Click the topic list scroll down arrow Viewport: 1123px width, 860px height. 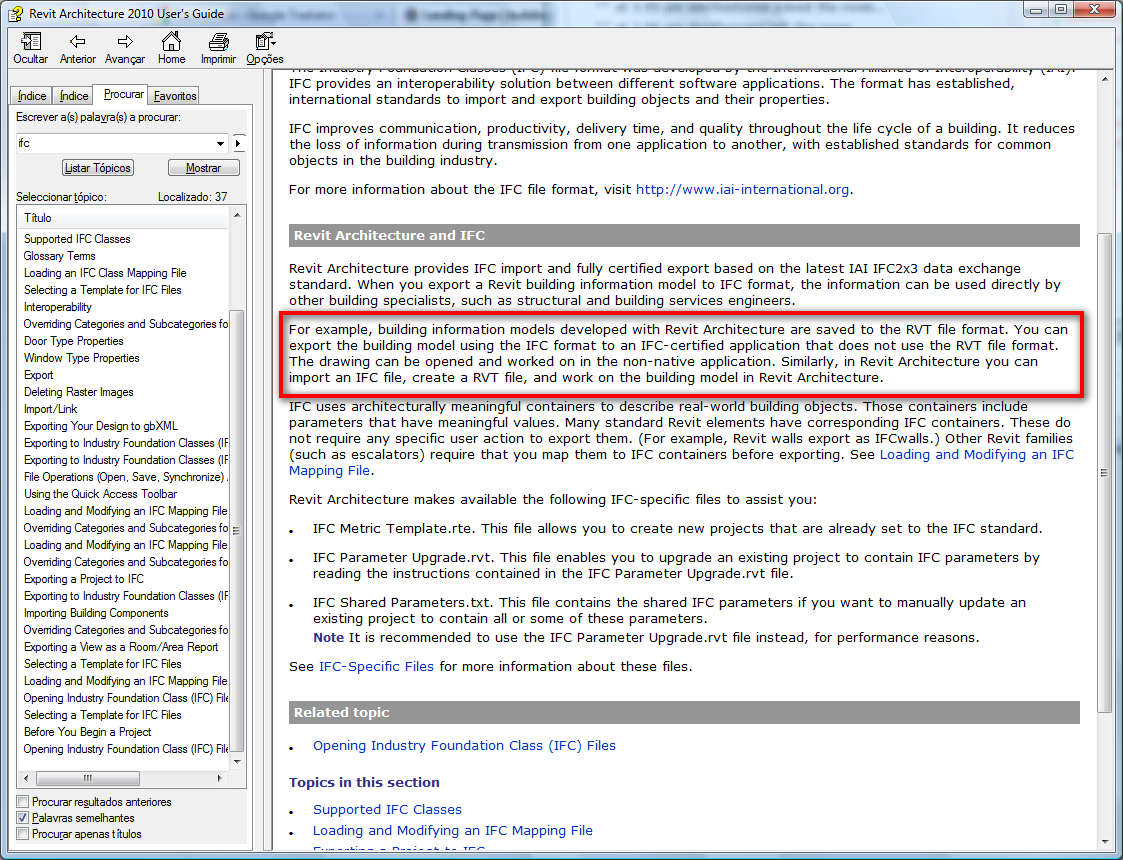tap(238, 761)
